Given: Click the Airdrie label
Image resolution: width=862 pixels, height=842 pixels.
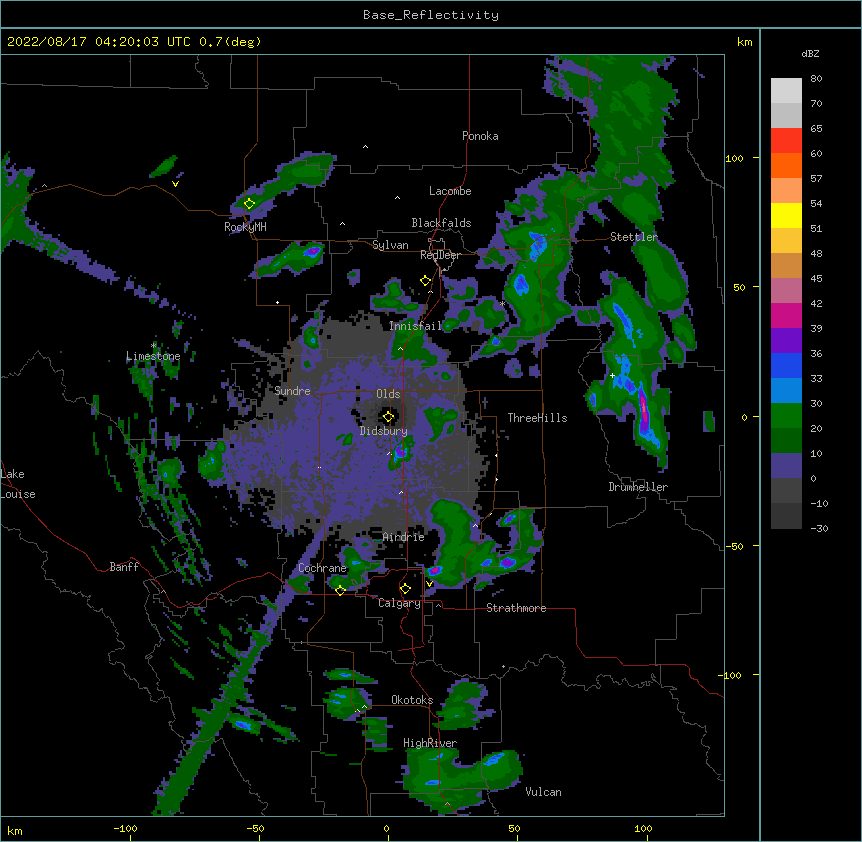Looking at the screenshot, I should (x=404, y=537).
